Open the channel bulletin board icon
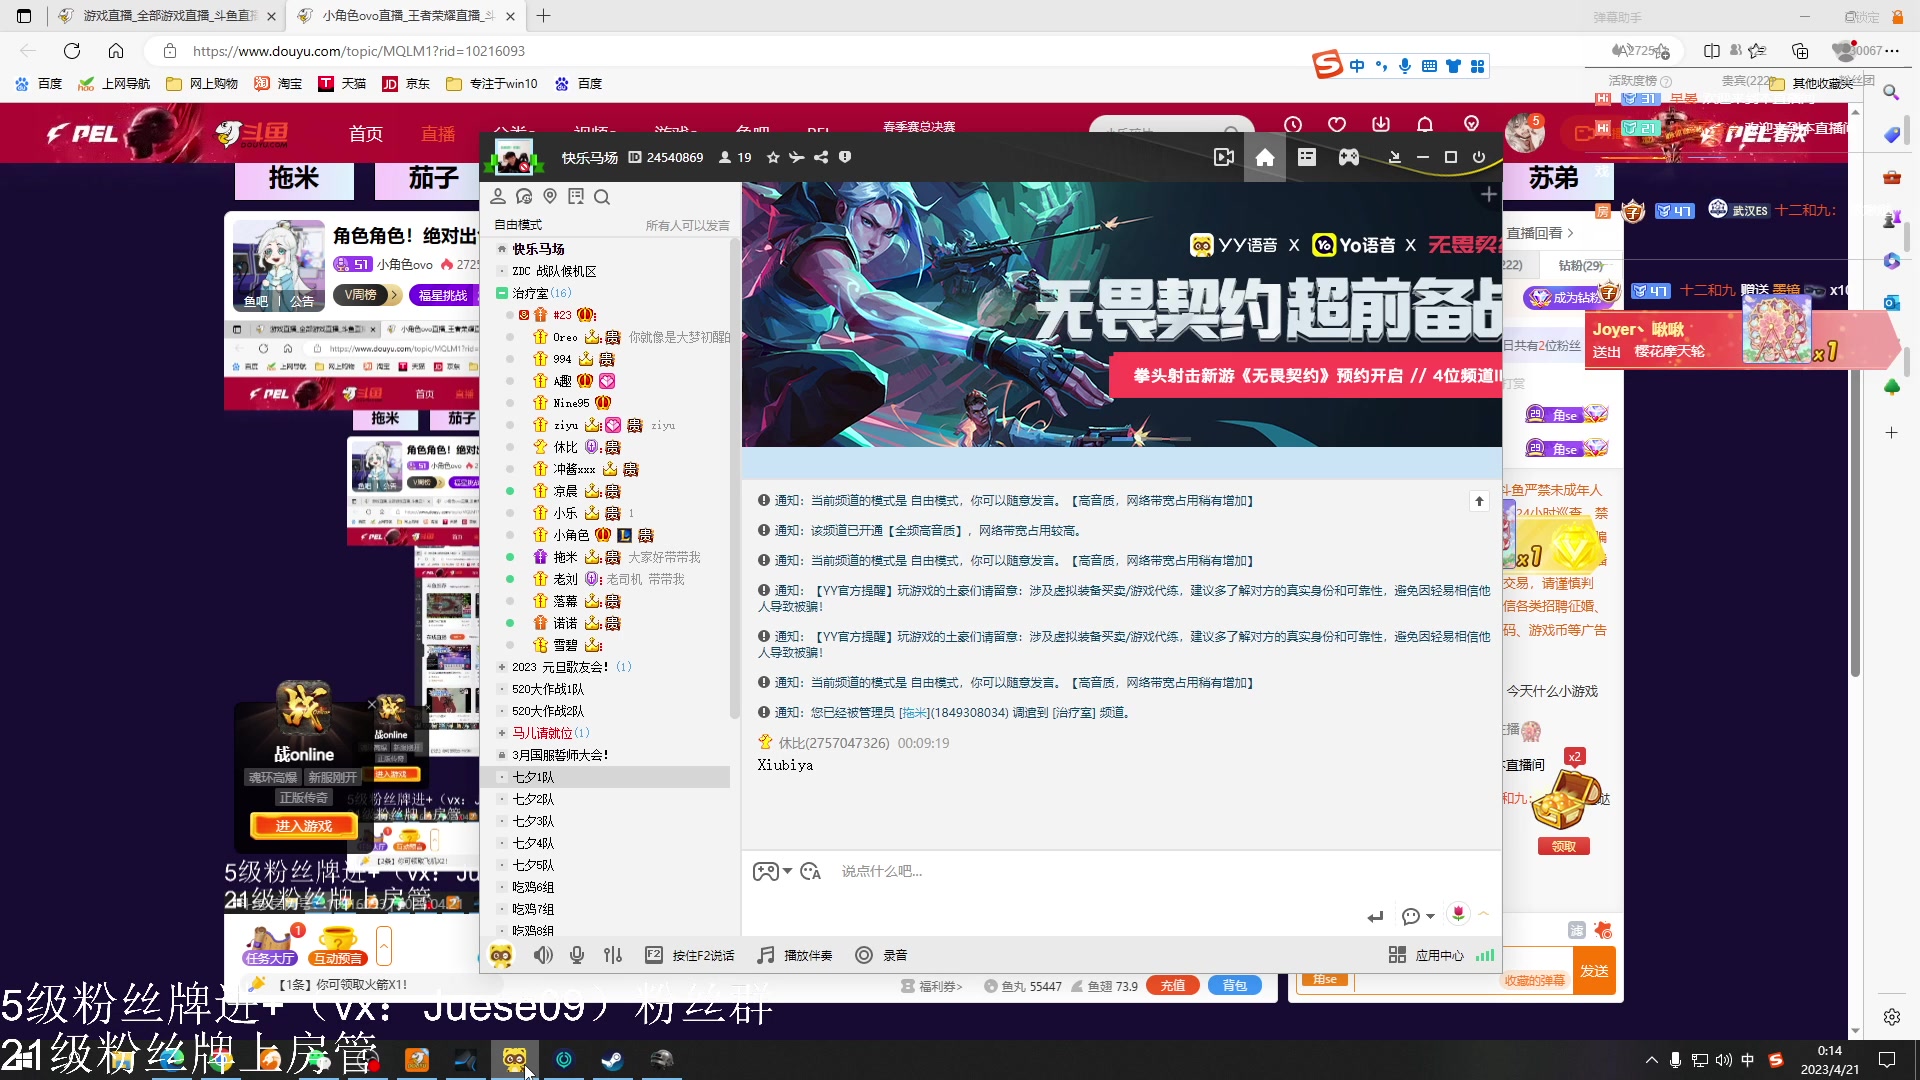1920x1080 pixels. 576,197
